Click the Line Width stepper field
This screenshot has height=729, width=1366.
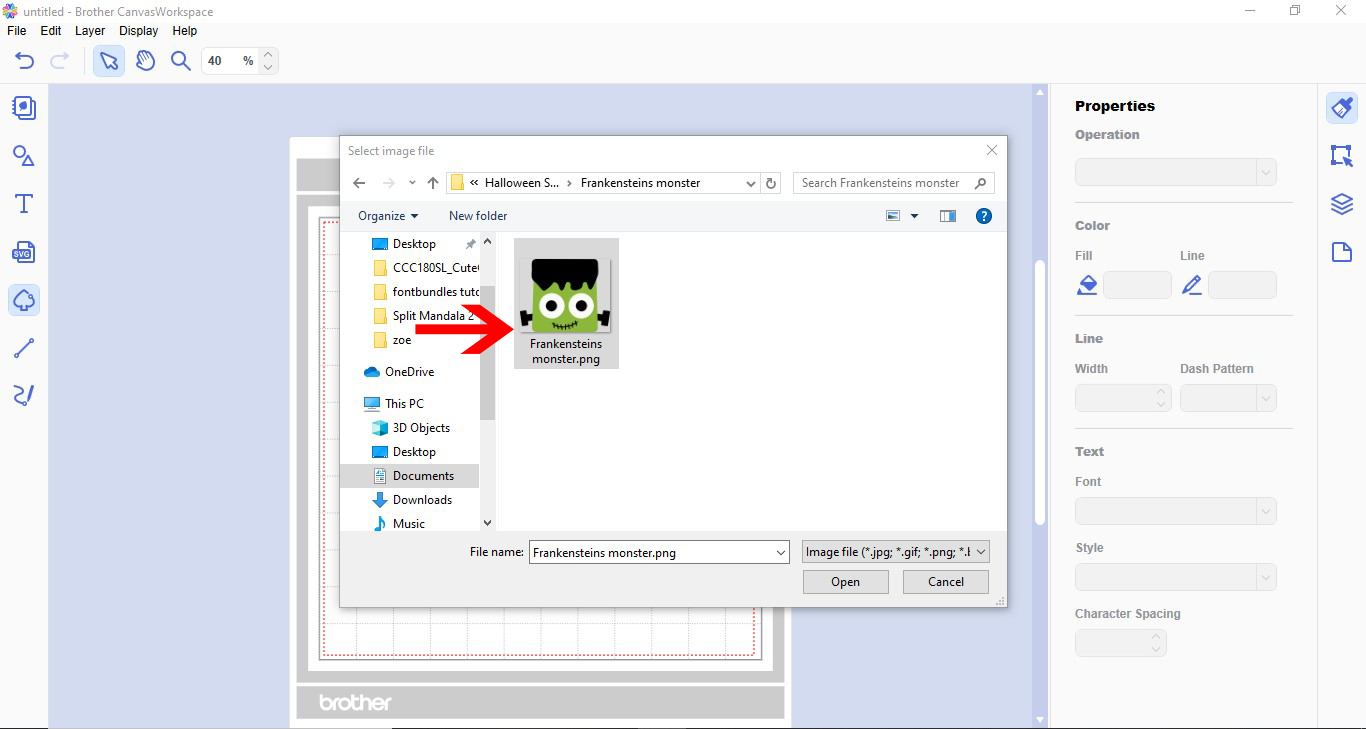pos(1123,398)
